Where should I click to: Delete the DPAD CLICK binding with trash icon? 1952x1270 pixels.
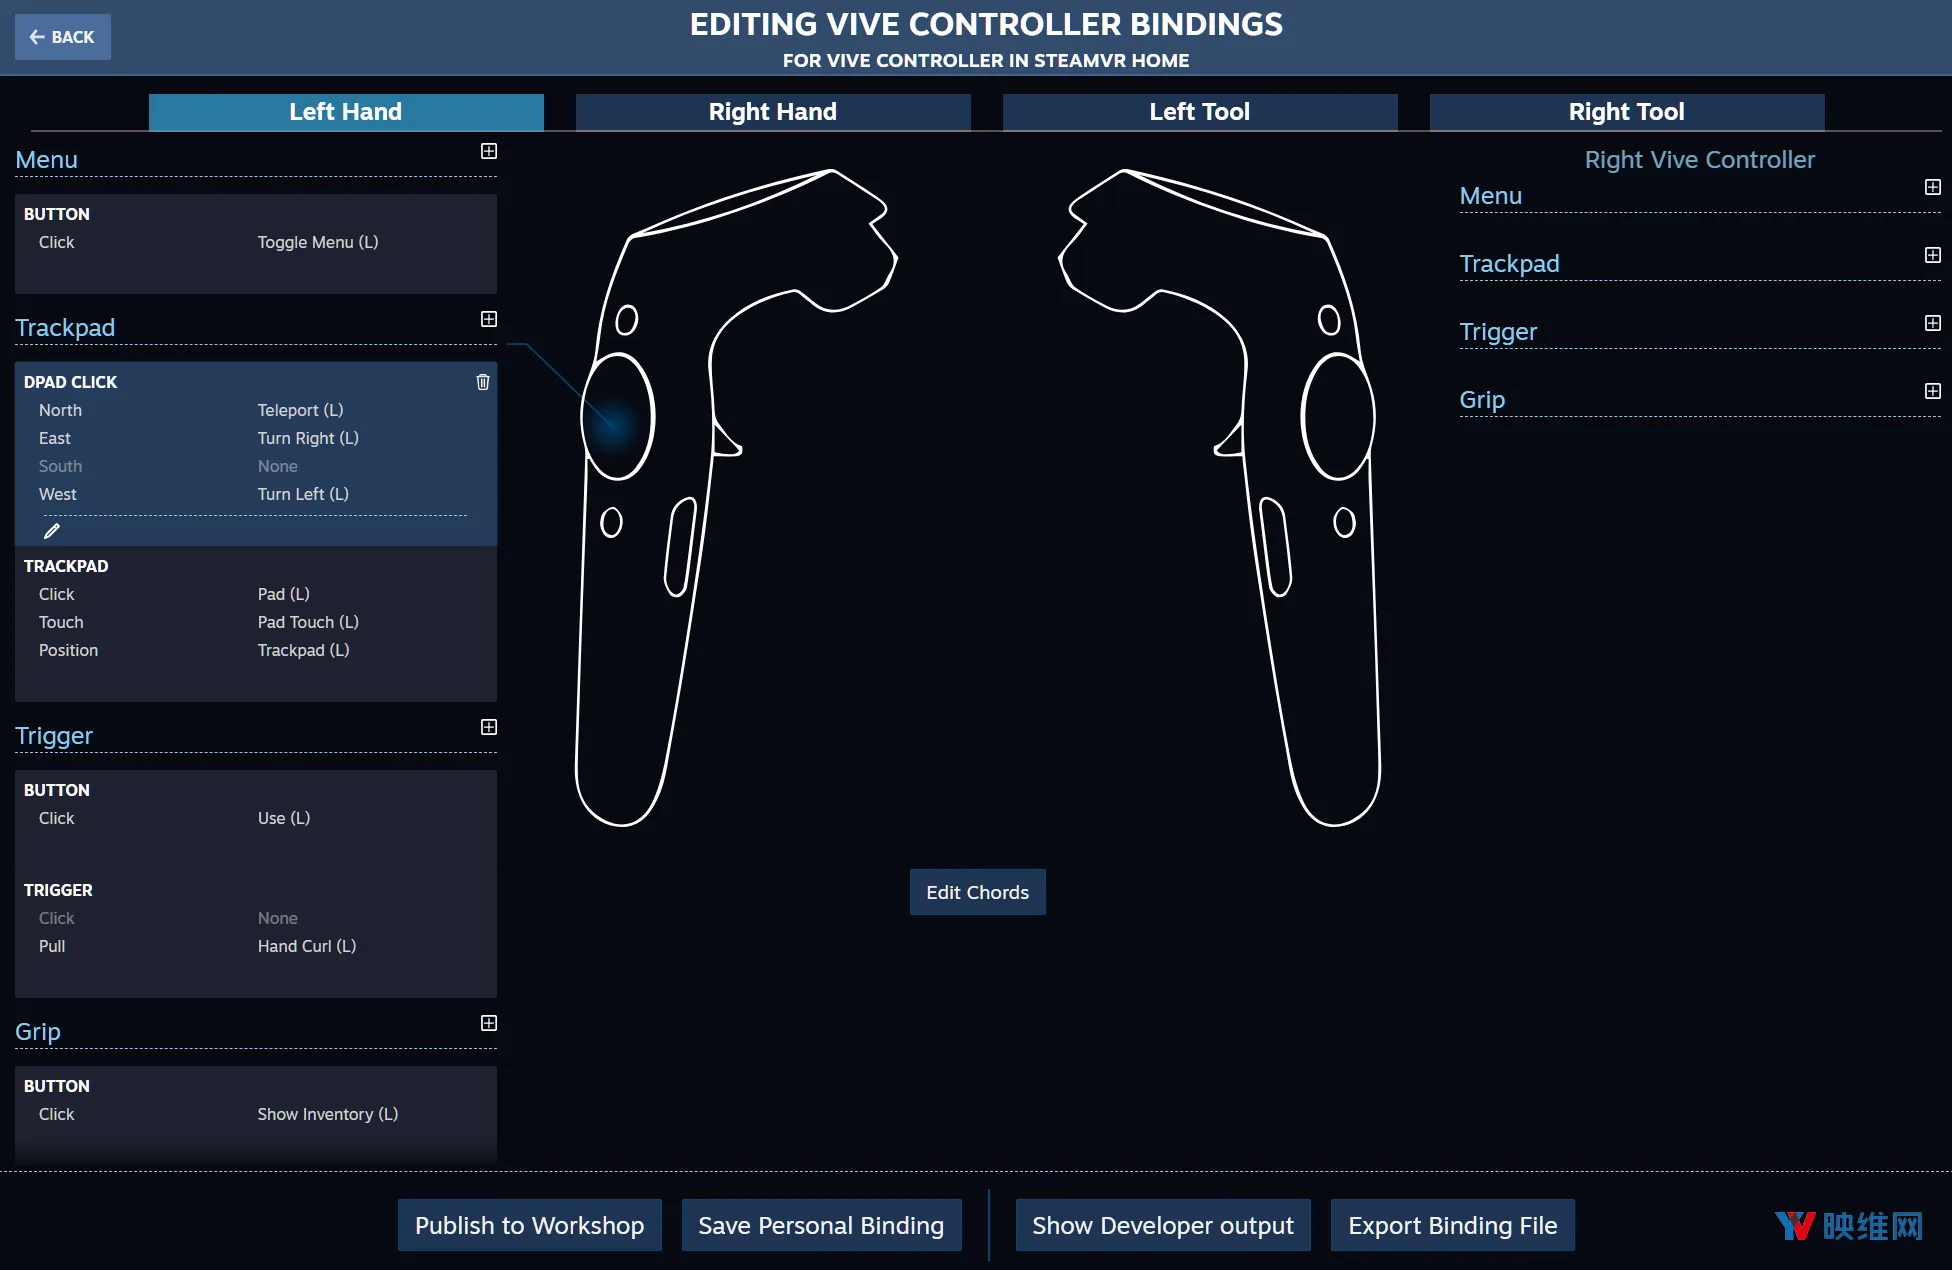click(483, 382)
